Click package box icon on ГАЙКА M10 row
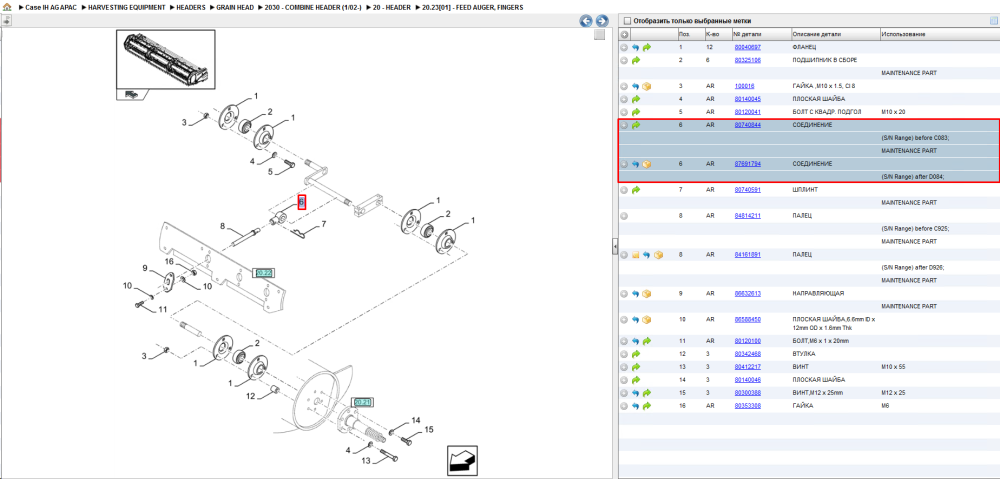The image size is (1000, 479). tap(647, 86)
